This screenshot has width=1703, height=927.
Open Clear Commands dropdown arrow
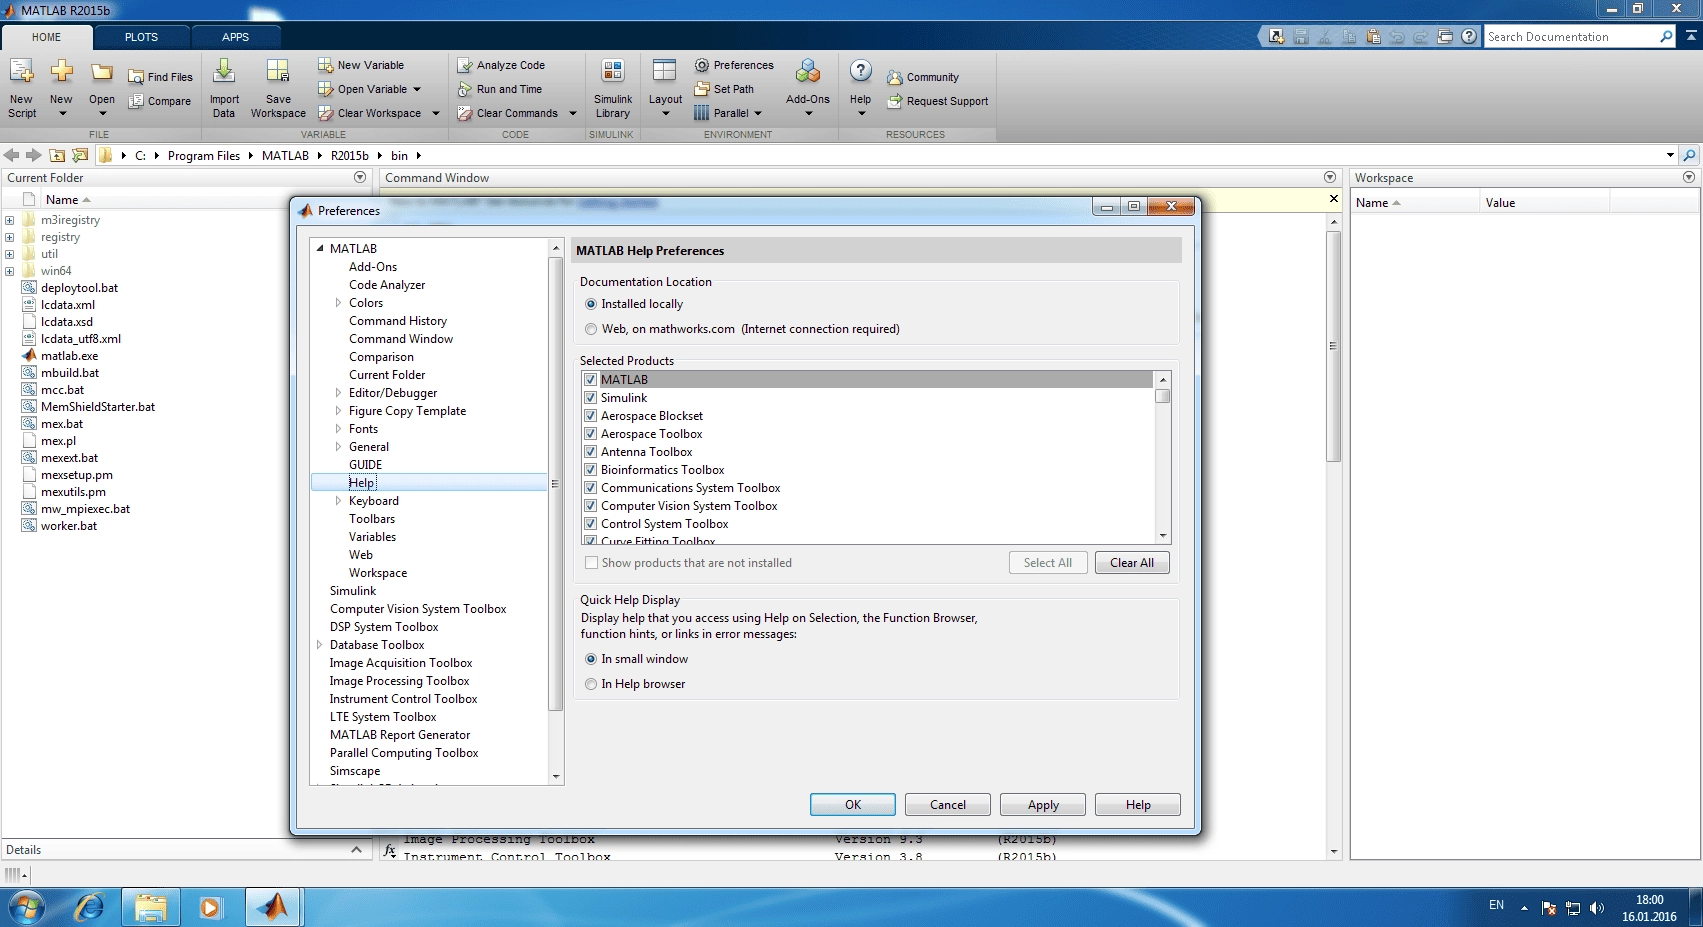tap(573, 113)
